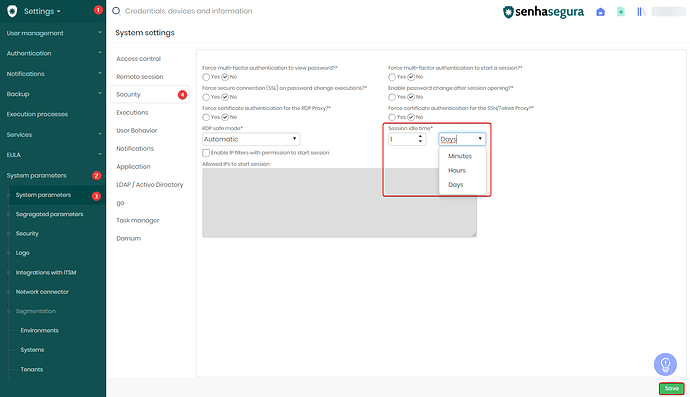Select Yes for force SSL on password change

tap(206, 97)
